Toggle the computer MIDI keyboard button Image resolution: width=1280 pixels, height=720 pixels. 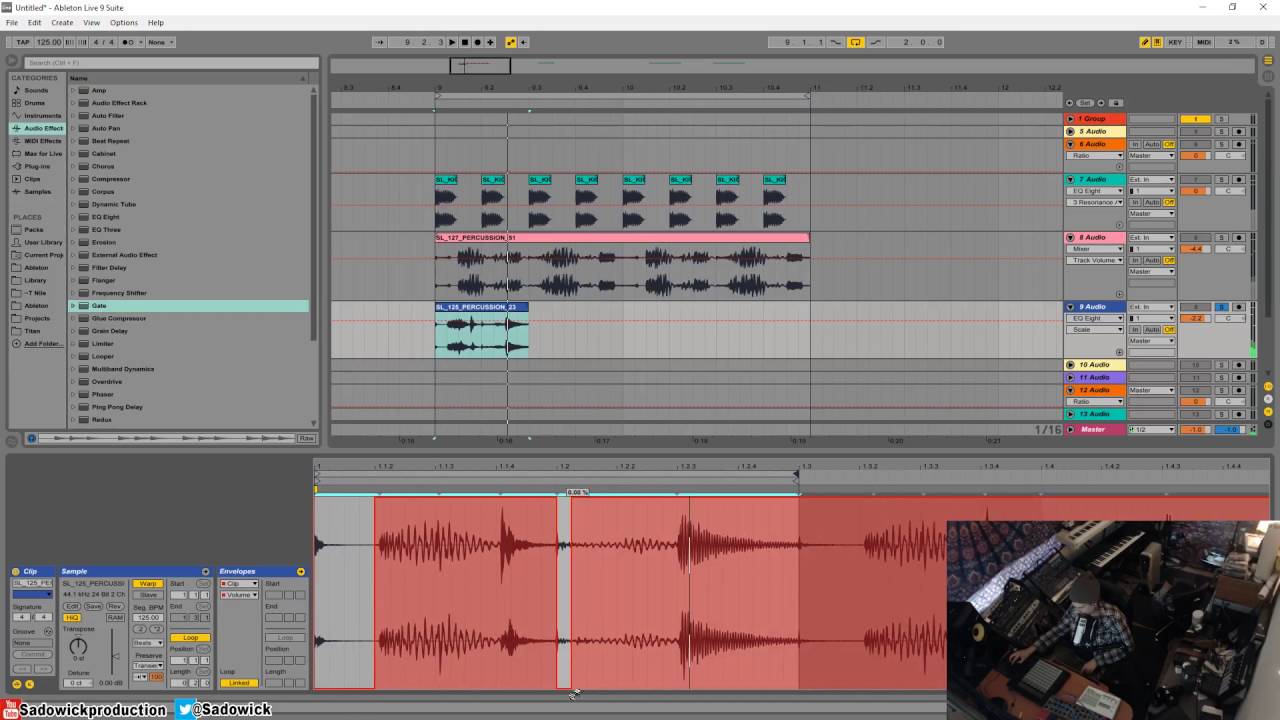(x=1157, y=42)
